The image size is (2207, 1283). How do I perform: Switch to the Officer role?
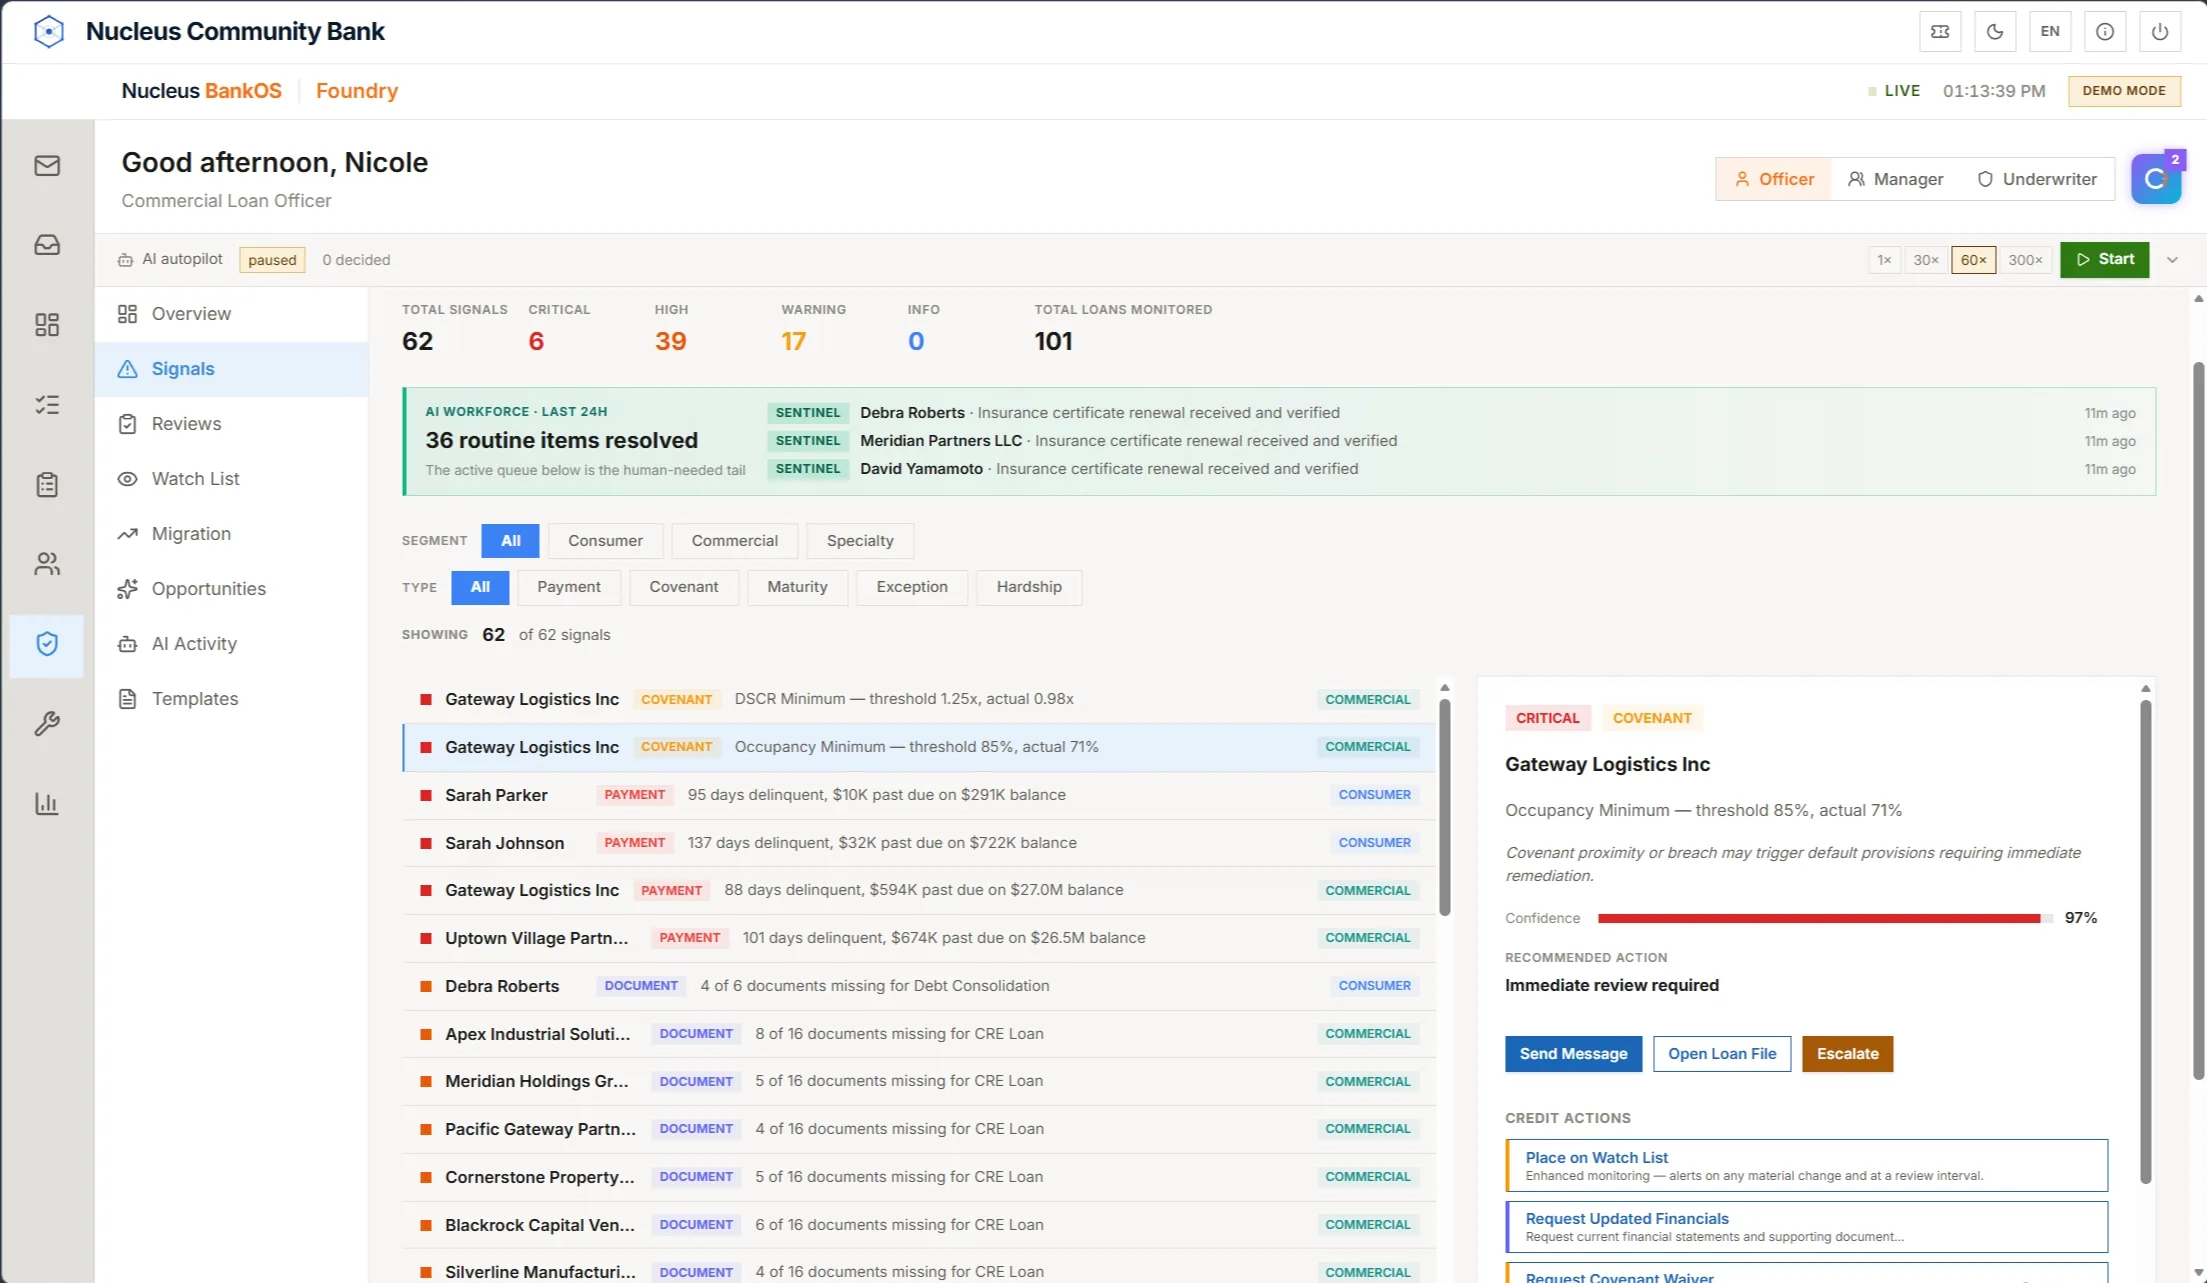click(1774, 179)
